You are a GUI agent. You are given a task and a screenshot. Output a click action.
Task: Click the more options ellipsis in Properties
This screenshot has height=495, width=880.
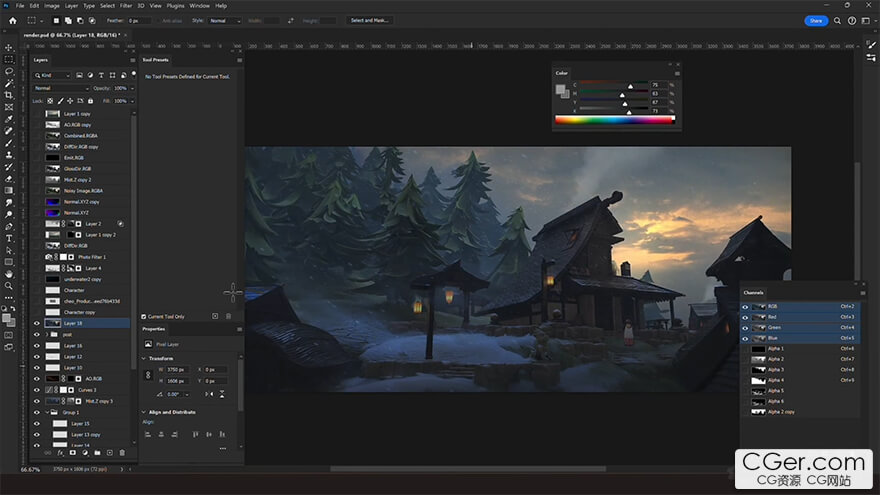pos(223,448)
